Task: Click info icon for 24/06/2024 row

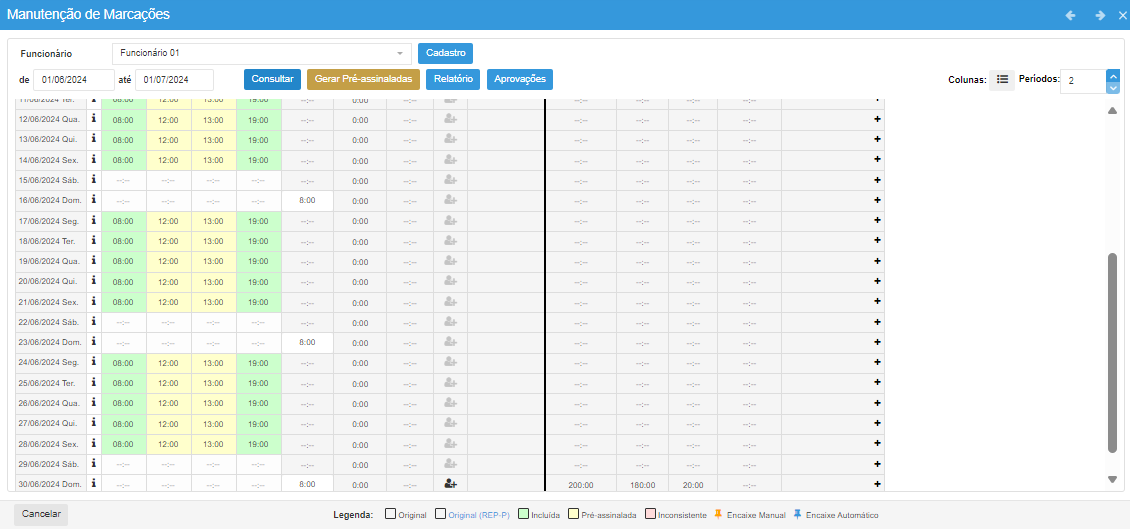Action: click(x=94, y=362)
